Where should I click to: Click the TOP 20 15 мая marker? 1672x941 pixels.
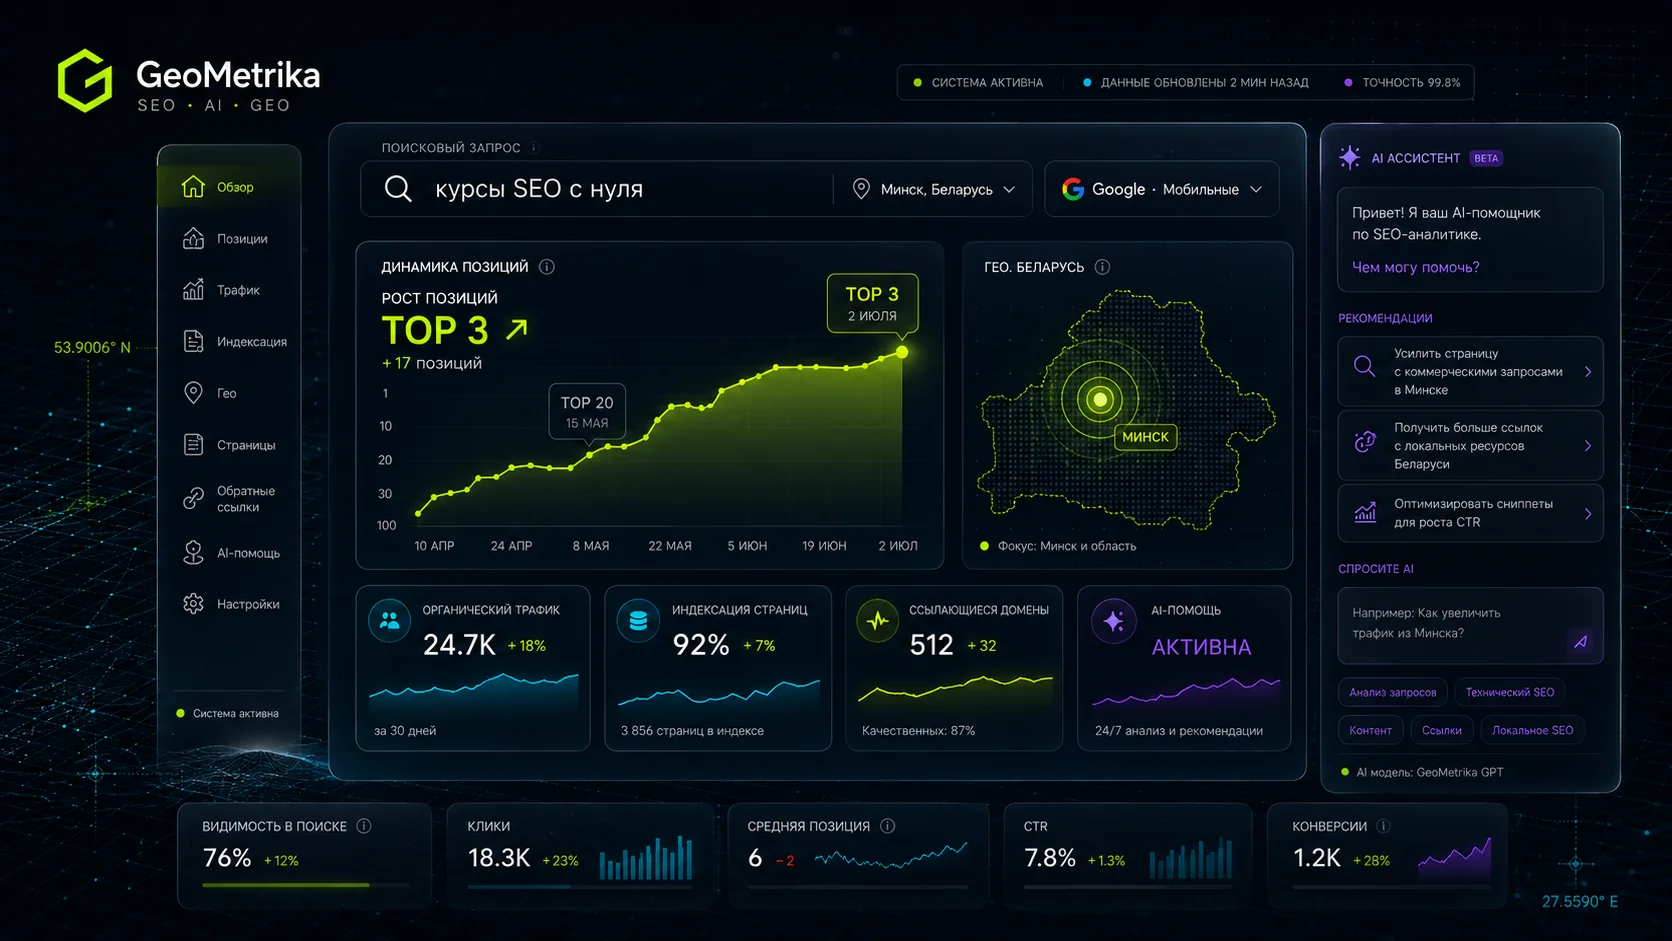[587, 411]
